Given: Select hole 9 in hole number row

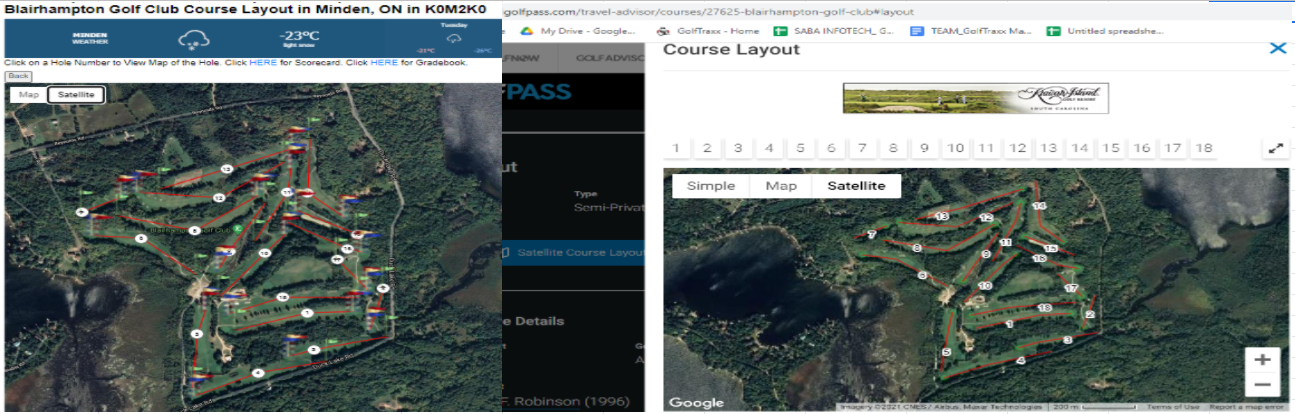Looking at the screenshot, I should click(x=924, y=148).
